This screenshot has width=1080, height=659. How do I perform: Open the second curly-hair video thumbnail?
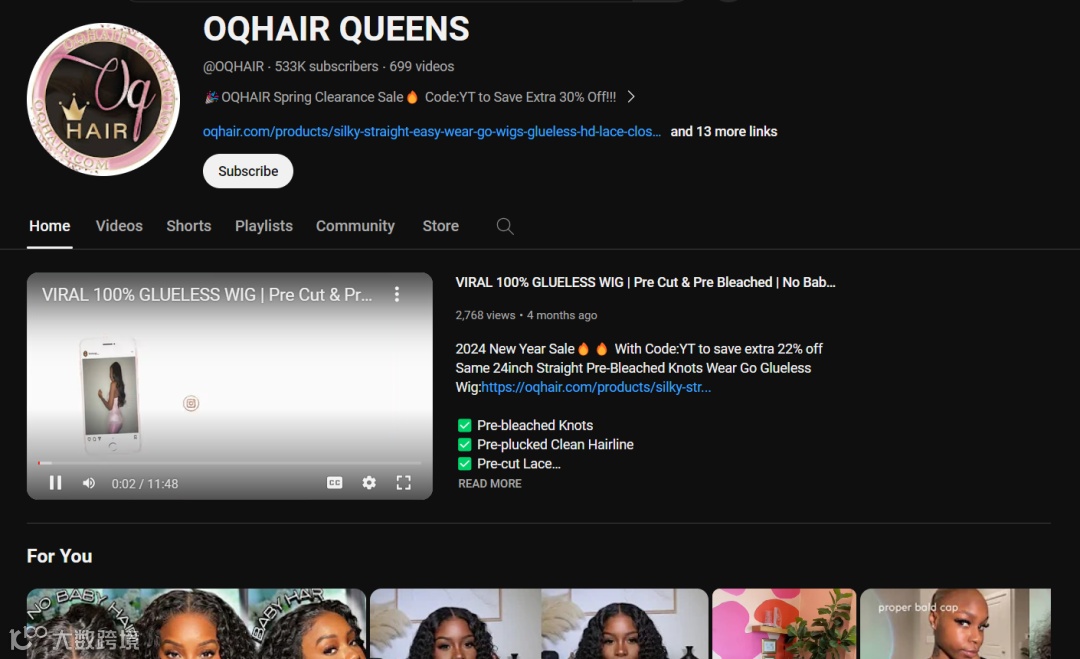[539, 623]
